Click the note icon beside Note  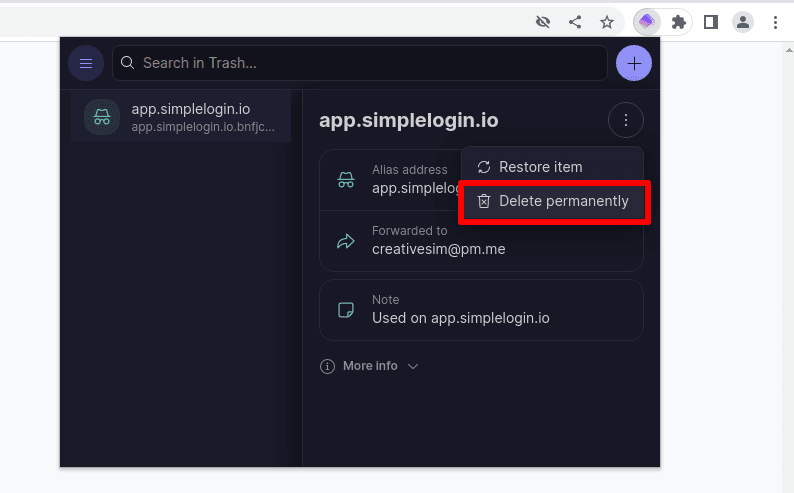click(346, 310)
